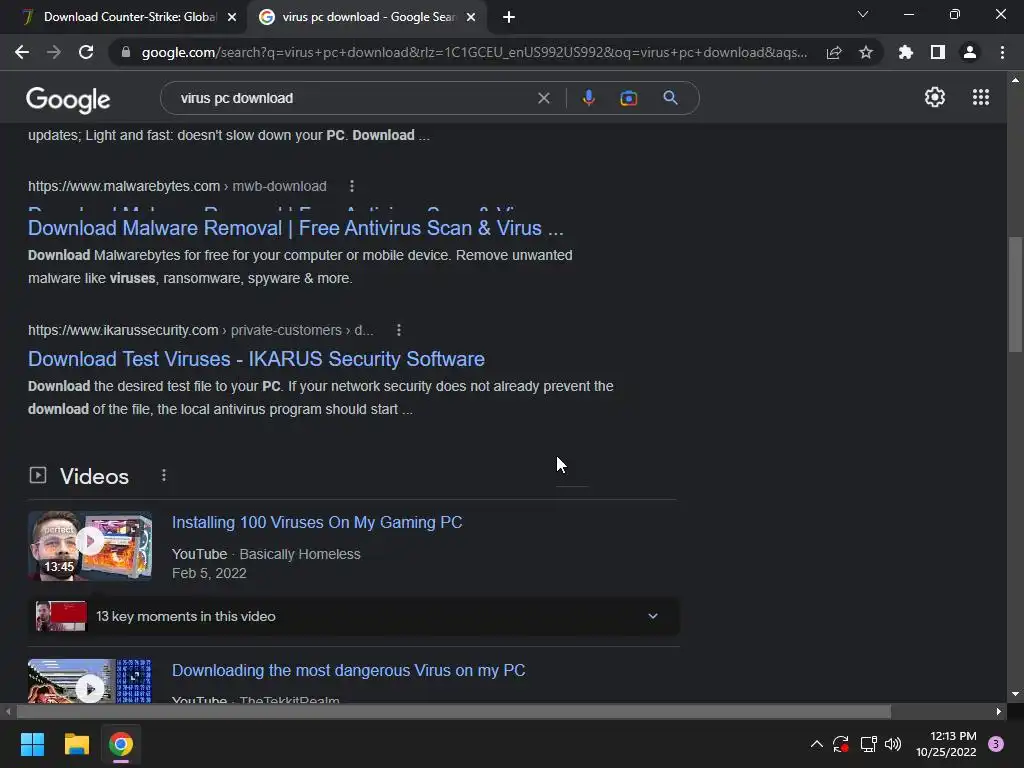Viewport: 1024px width, 768px height.
Task: Open tab search dropdown arrow
Action: (x=863, y=14)
